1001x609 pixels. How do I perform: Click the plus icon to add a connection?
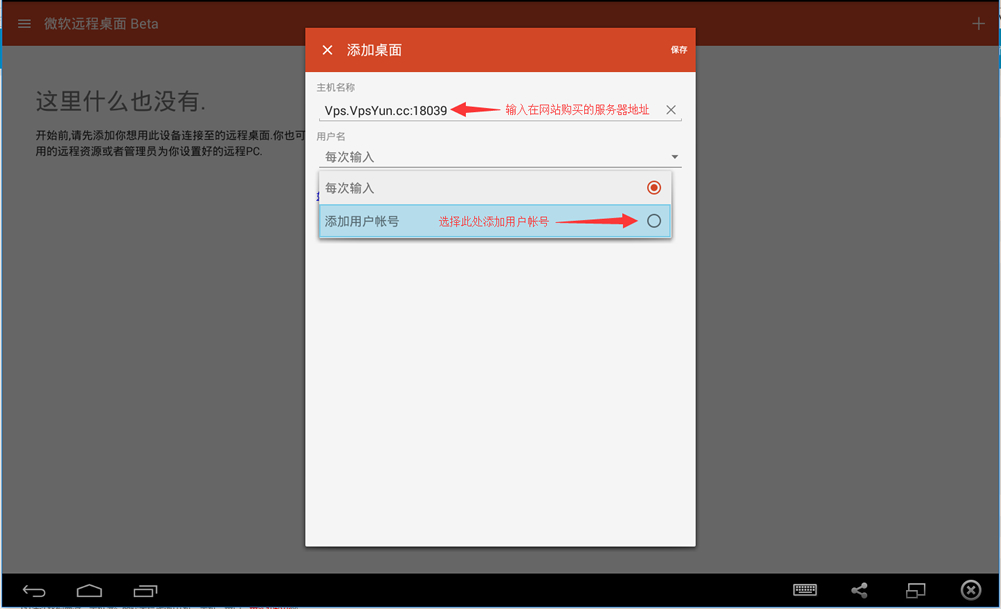click(978, 23)
